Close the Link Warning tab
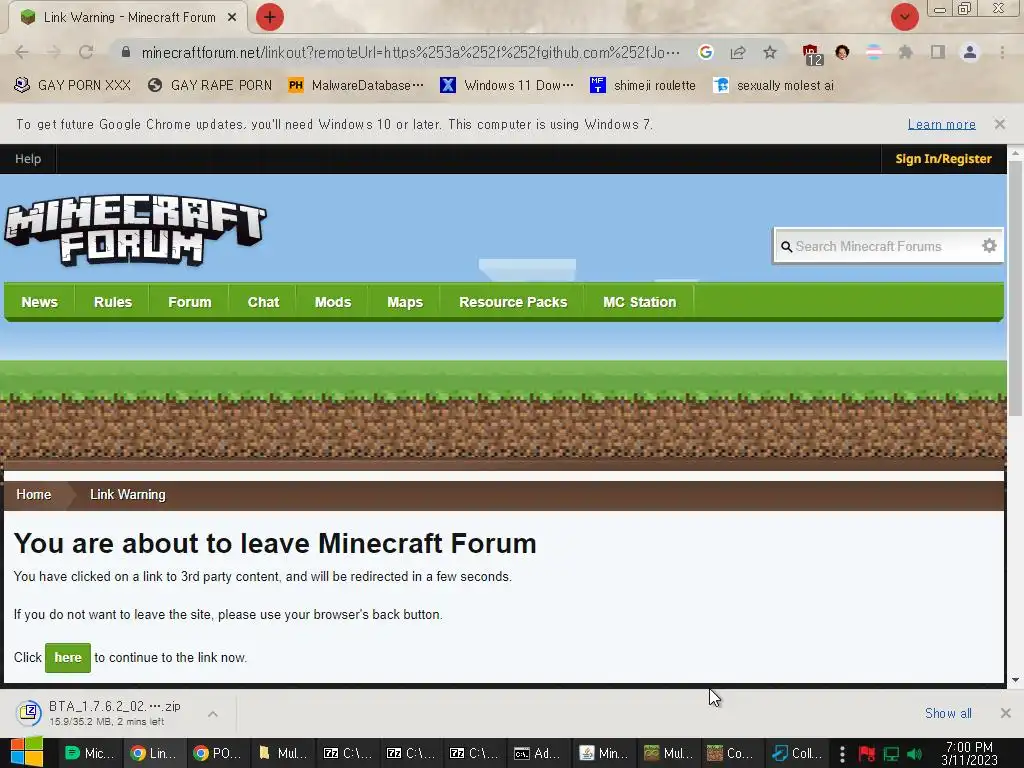The width and height of the screenshot is (1024, 768). [232, 18]
